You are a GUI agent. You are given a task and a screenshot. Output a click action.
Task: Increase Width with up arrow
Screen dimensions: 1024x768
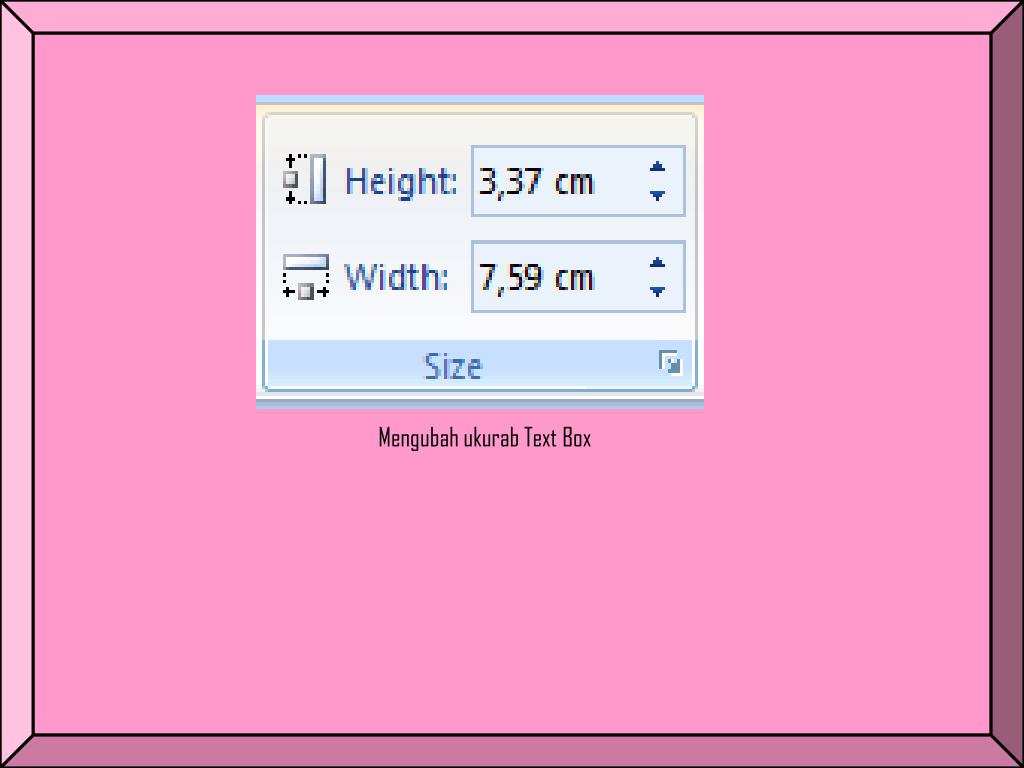[658, 263]
